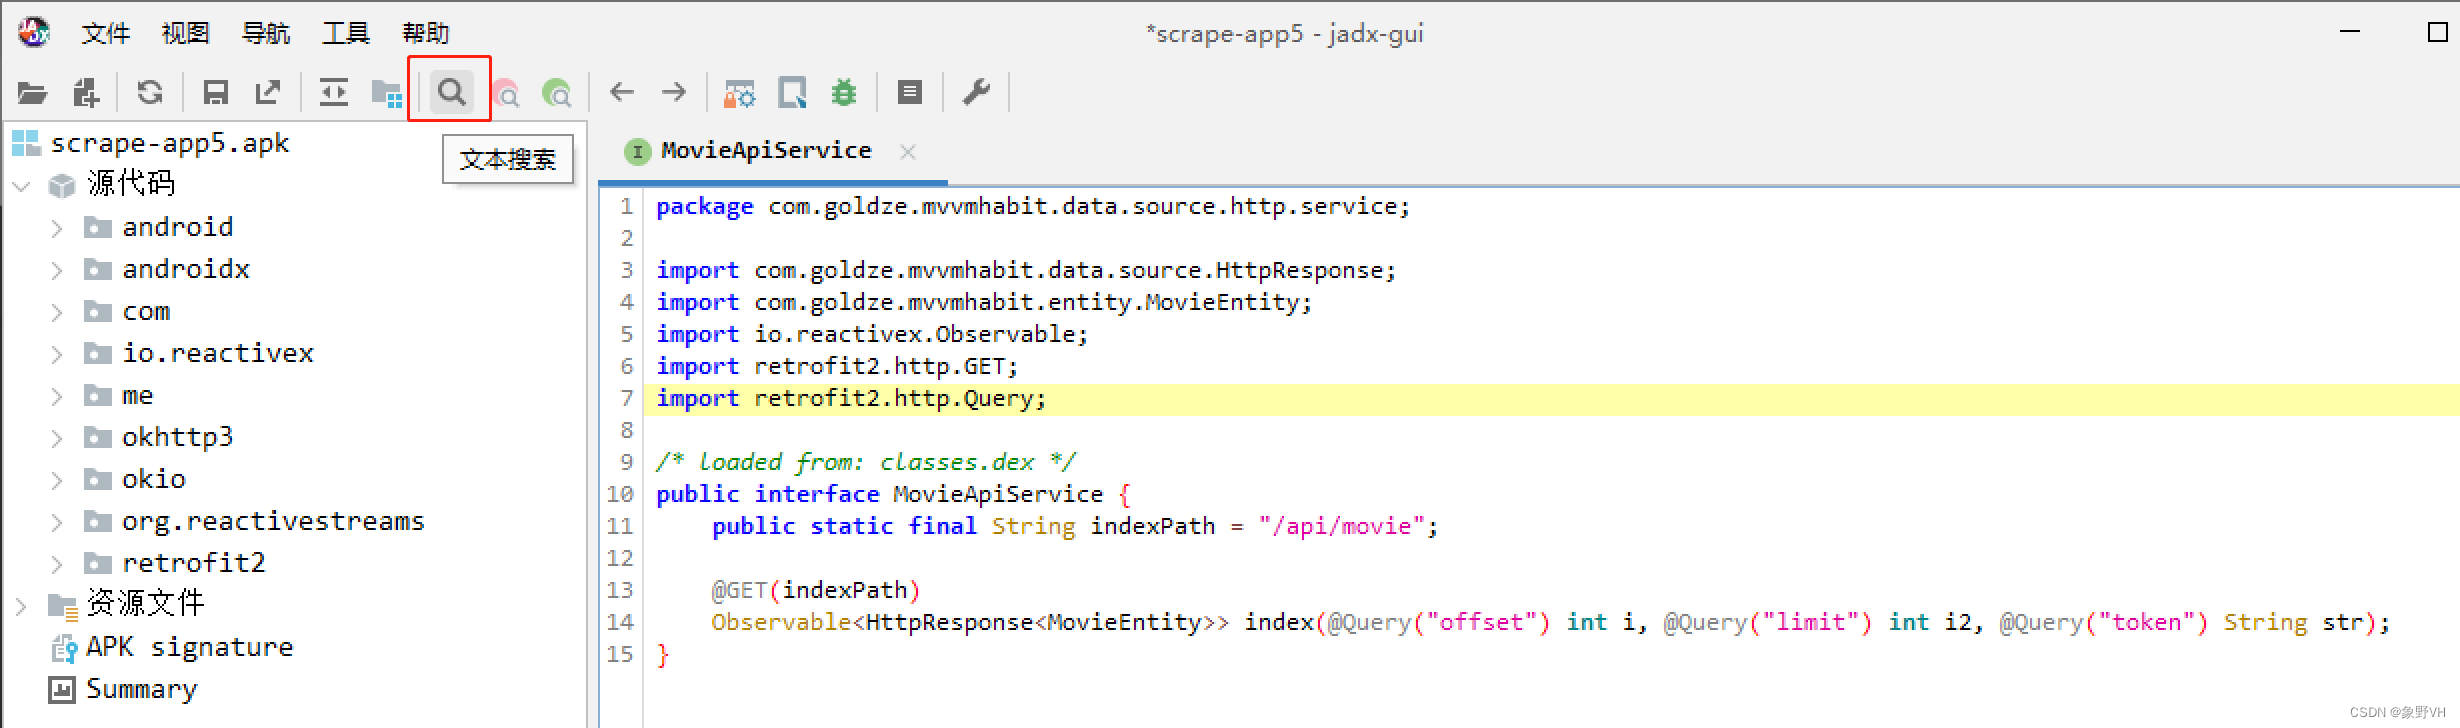Image resolution: width=2460 pixels, height=728 pixels.
Task: Click the quark engine toolbar icon
Action: click(x=792, y=93)
